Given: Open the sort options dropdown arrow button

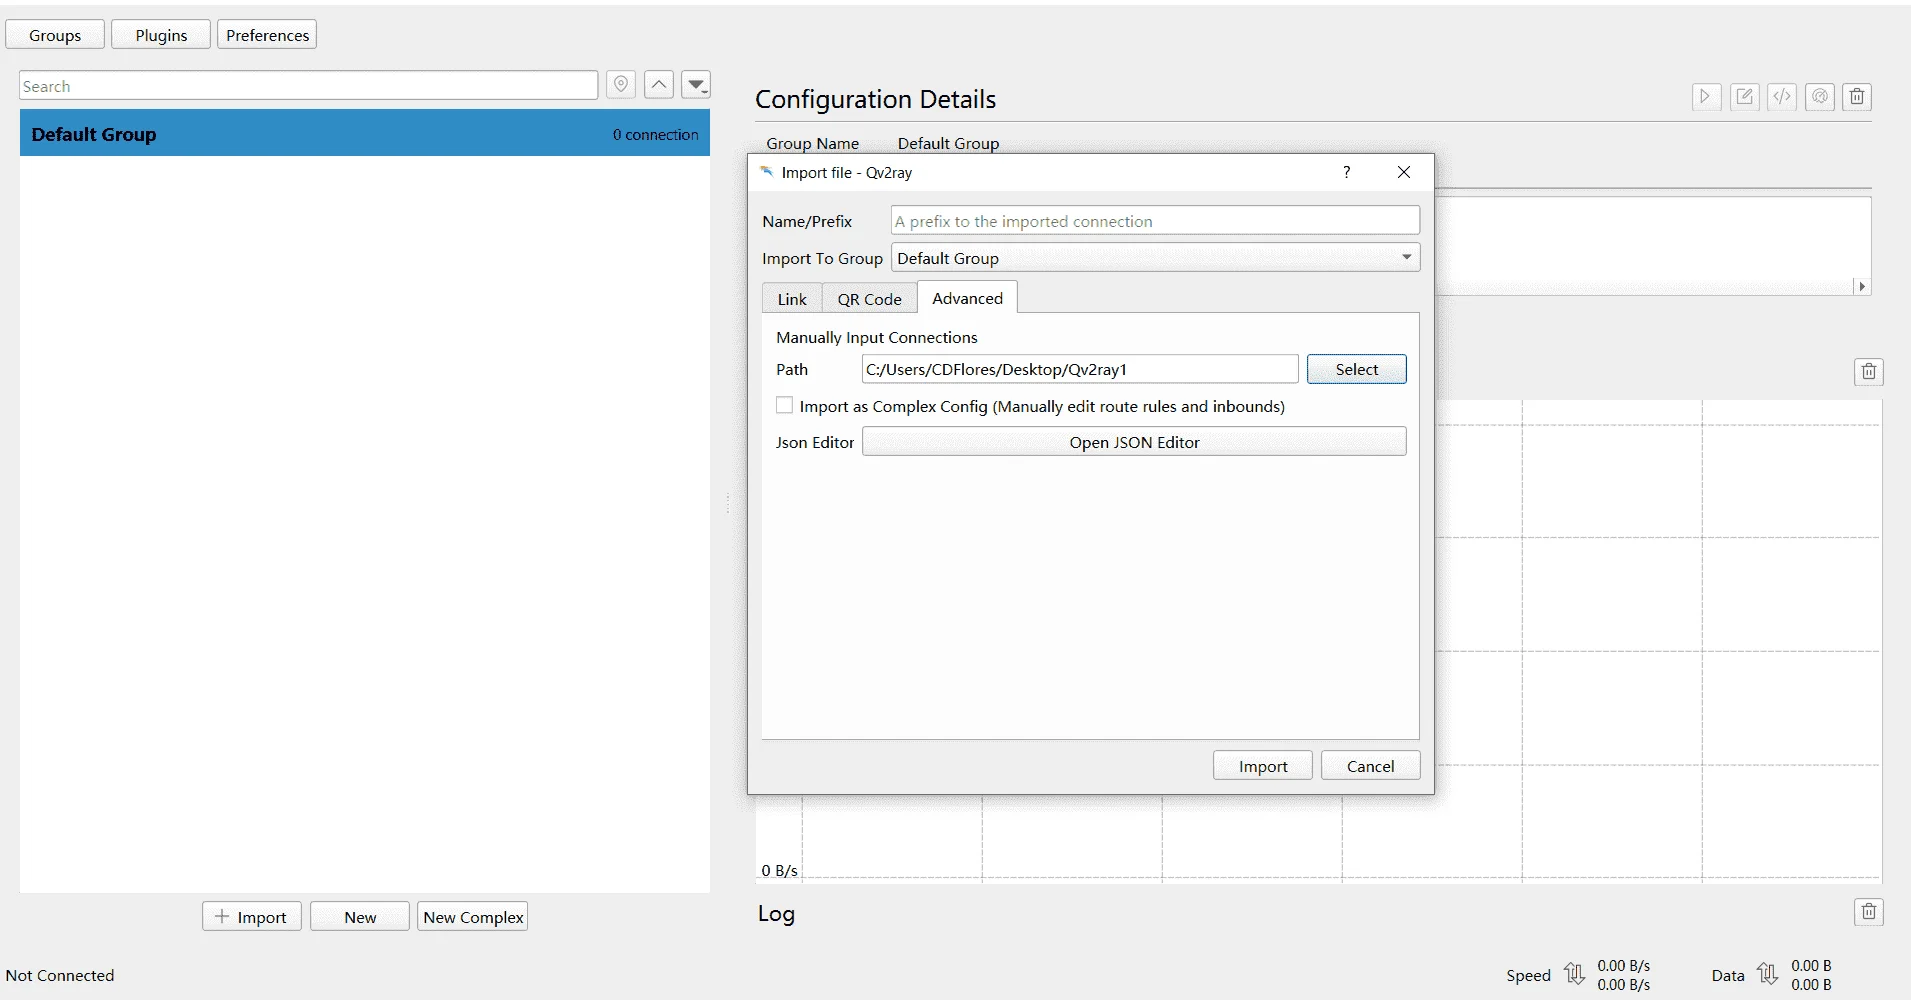Looking at the screenshot, I should 697,85.
